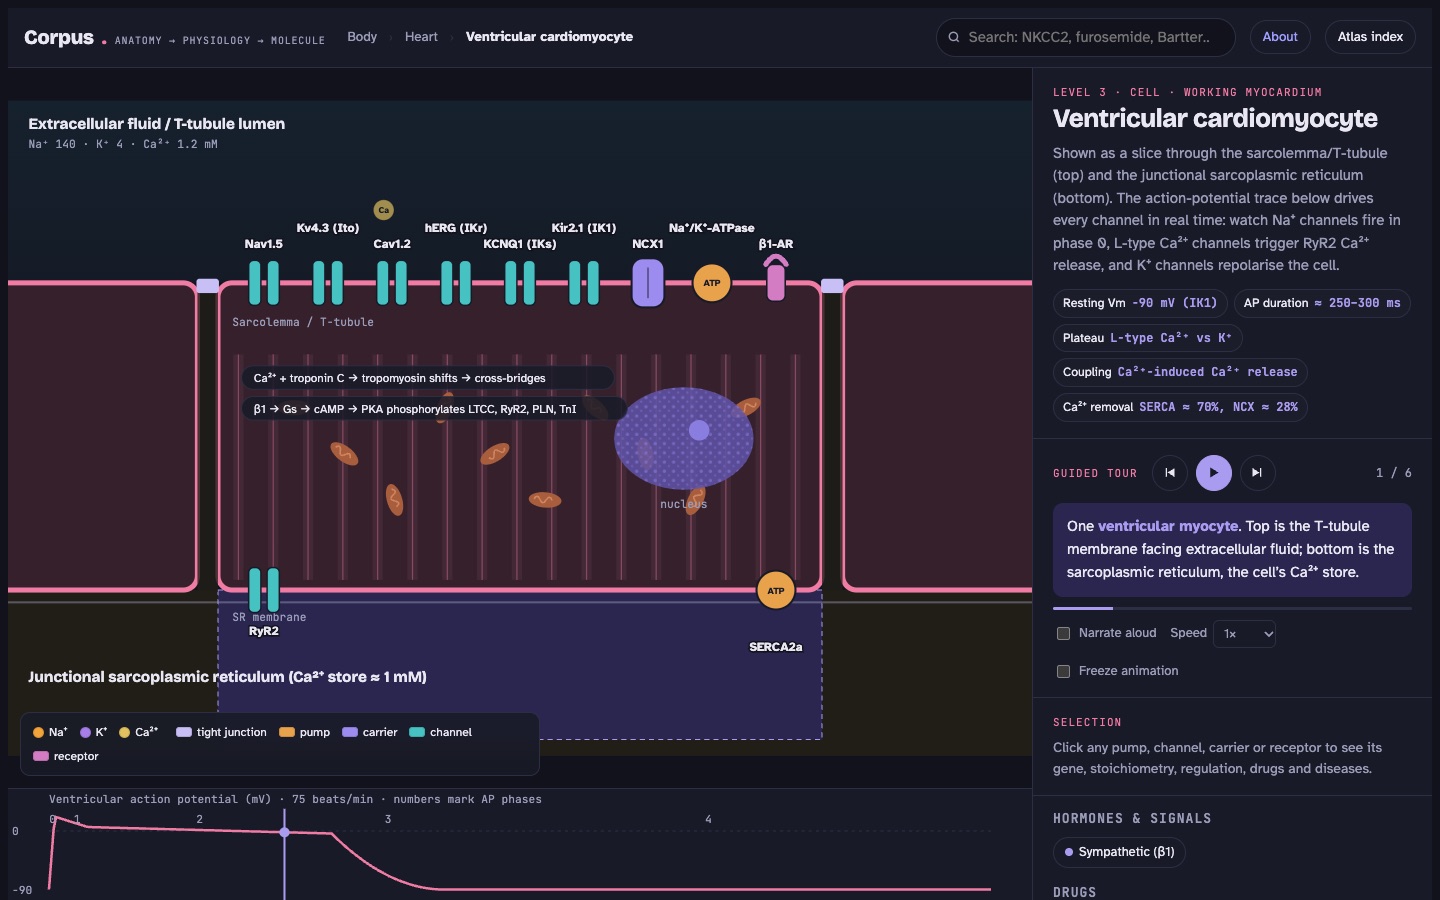
Task: Open the Speed dropdown
Action: [1245, 634]
